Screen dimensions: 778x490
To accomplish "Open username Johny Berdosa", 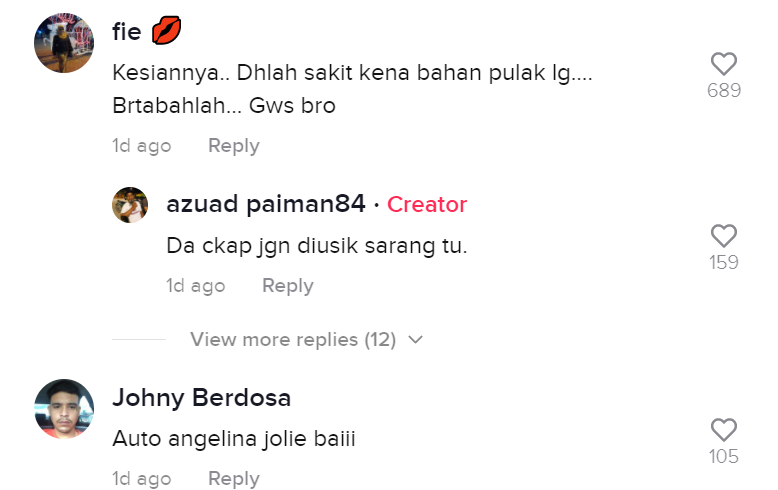I will tap(201, 398).
